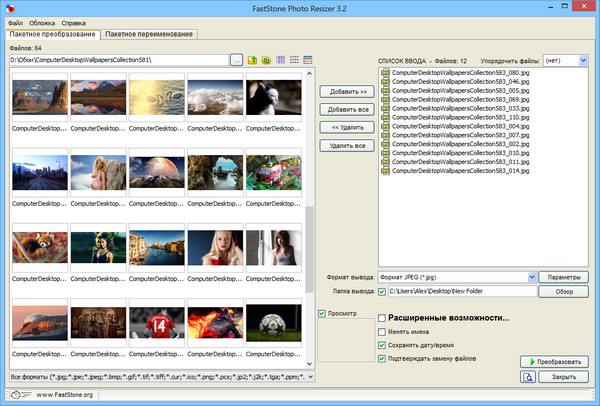The width and height of the screenshot is (600, 406).
Task: Go up one folder level icon
Action: [x=253, y=61]
